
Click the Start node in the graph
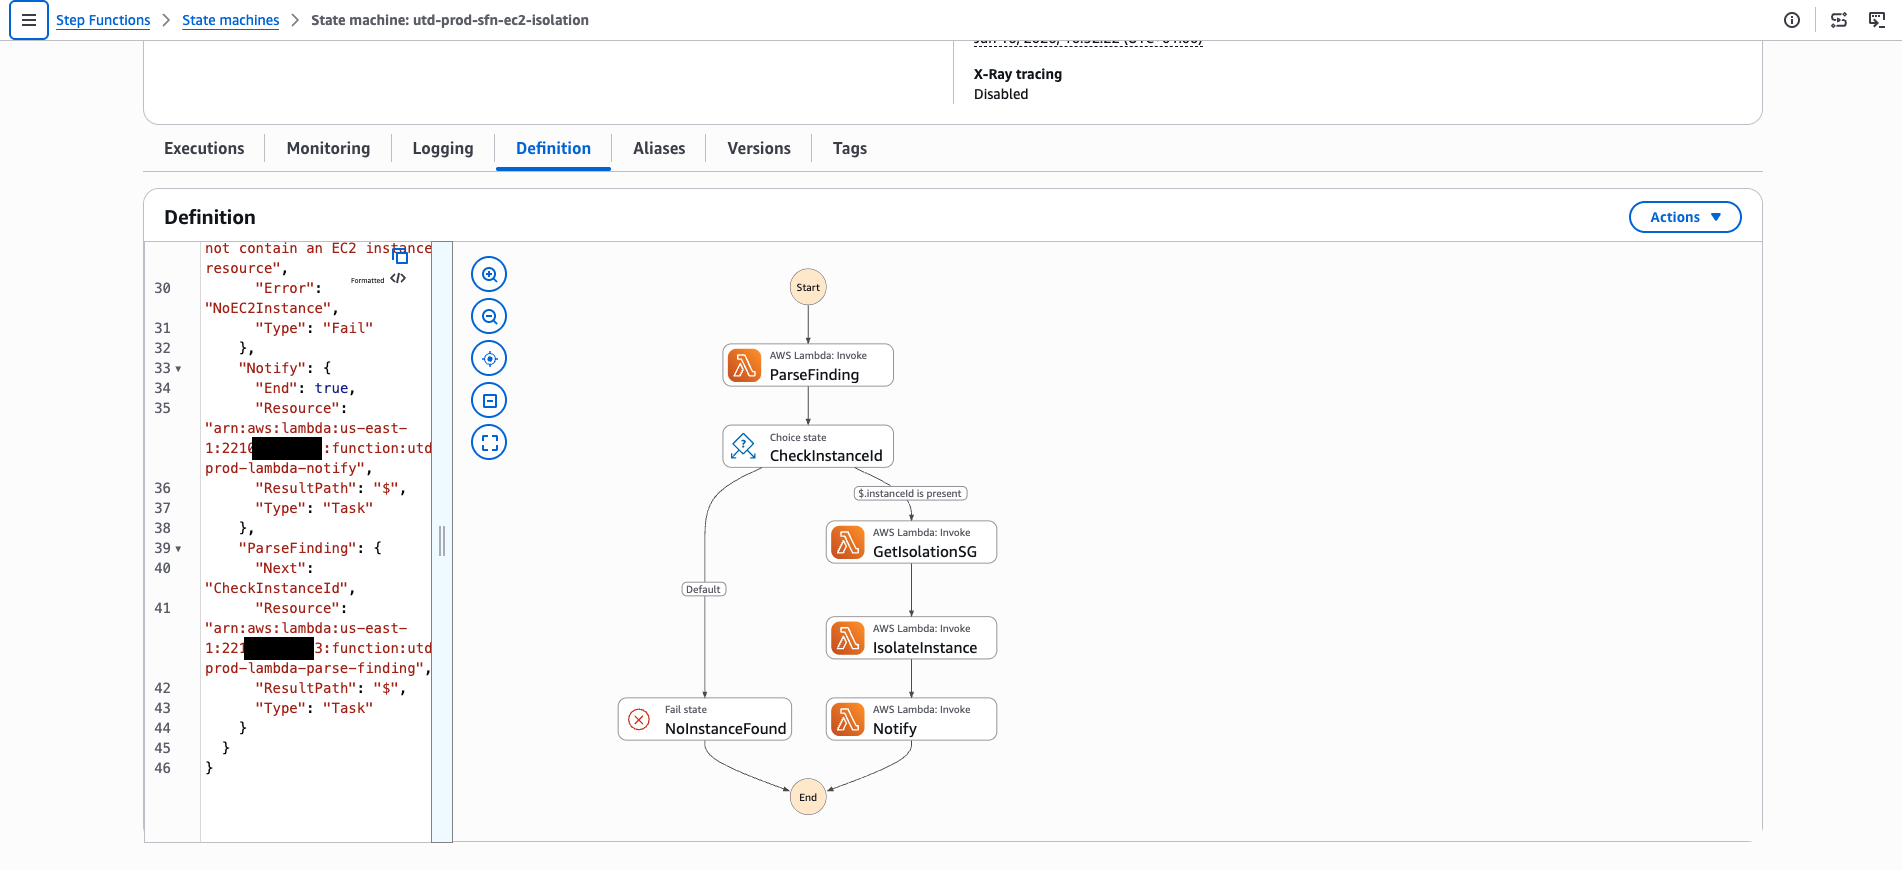[x=808, y=287]
